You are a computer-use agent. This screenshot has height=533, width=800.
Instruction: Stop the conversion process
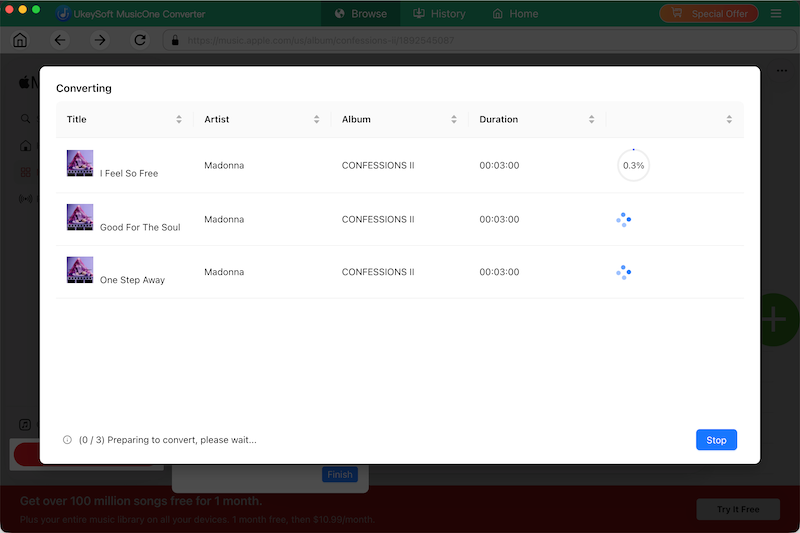pos(716,440)
